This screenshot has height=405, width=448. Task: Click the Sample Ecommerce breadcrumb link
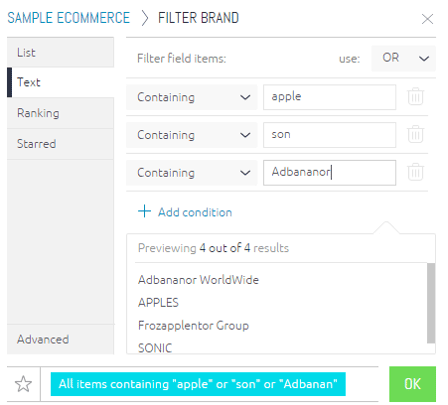[x=69, y=18]
